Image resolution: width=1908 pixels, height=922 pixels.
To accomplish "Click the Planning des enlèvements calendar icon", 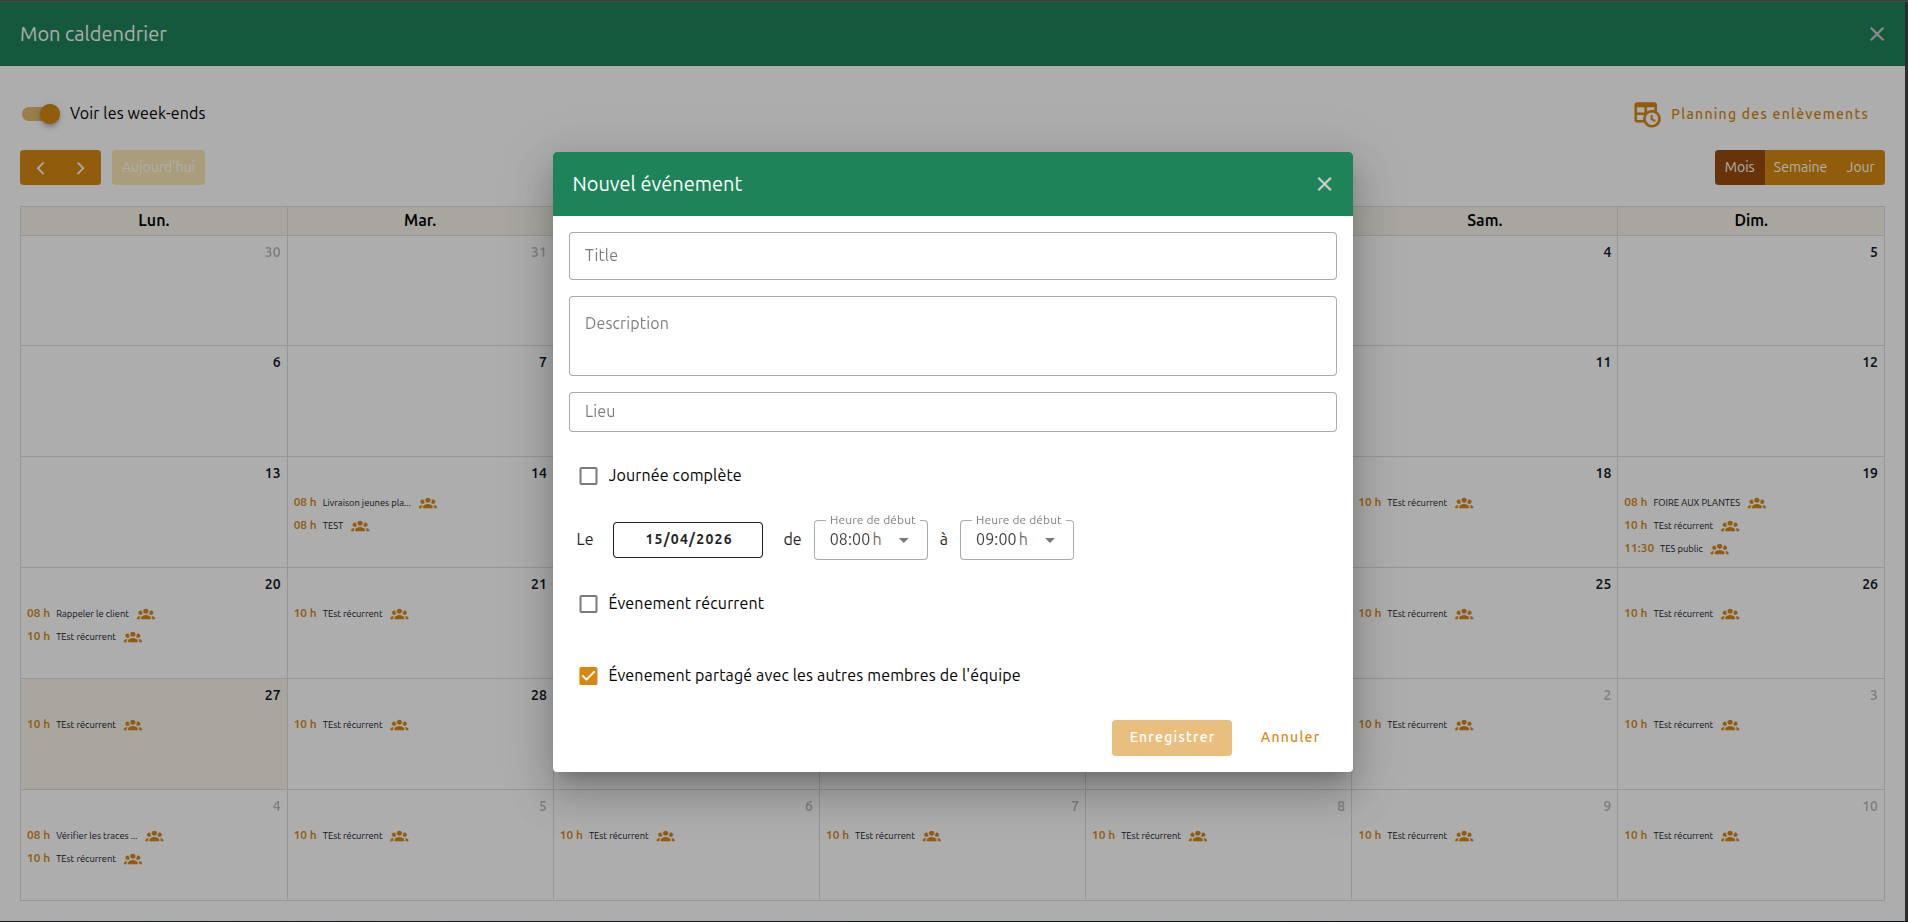I will pyautogui.click(x=1646, y=114).
